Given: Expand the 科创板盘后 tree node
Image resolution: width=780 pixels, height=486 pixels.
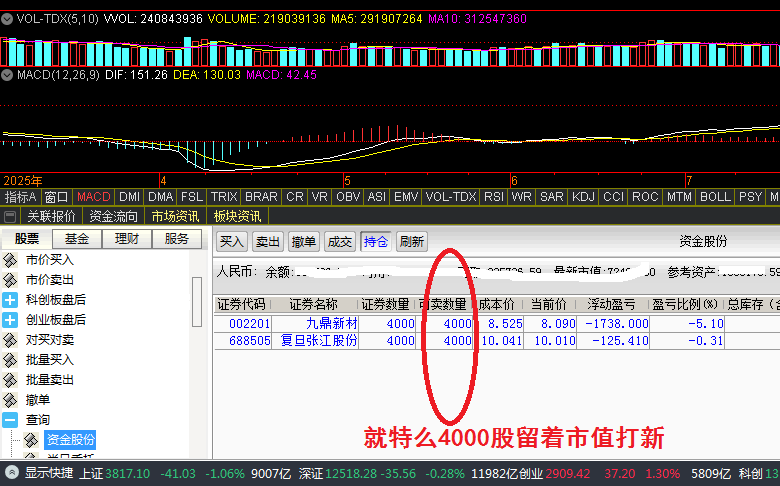Looking at the screenshot, I should coord(10,300).
